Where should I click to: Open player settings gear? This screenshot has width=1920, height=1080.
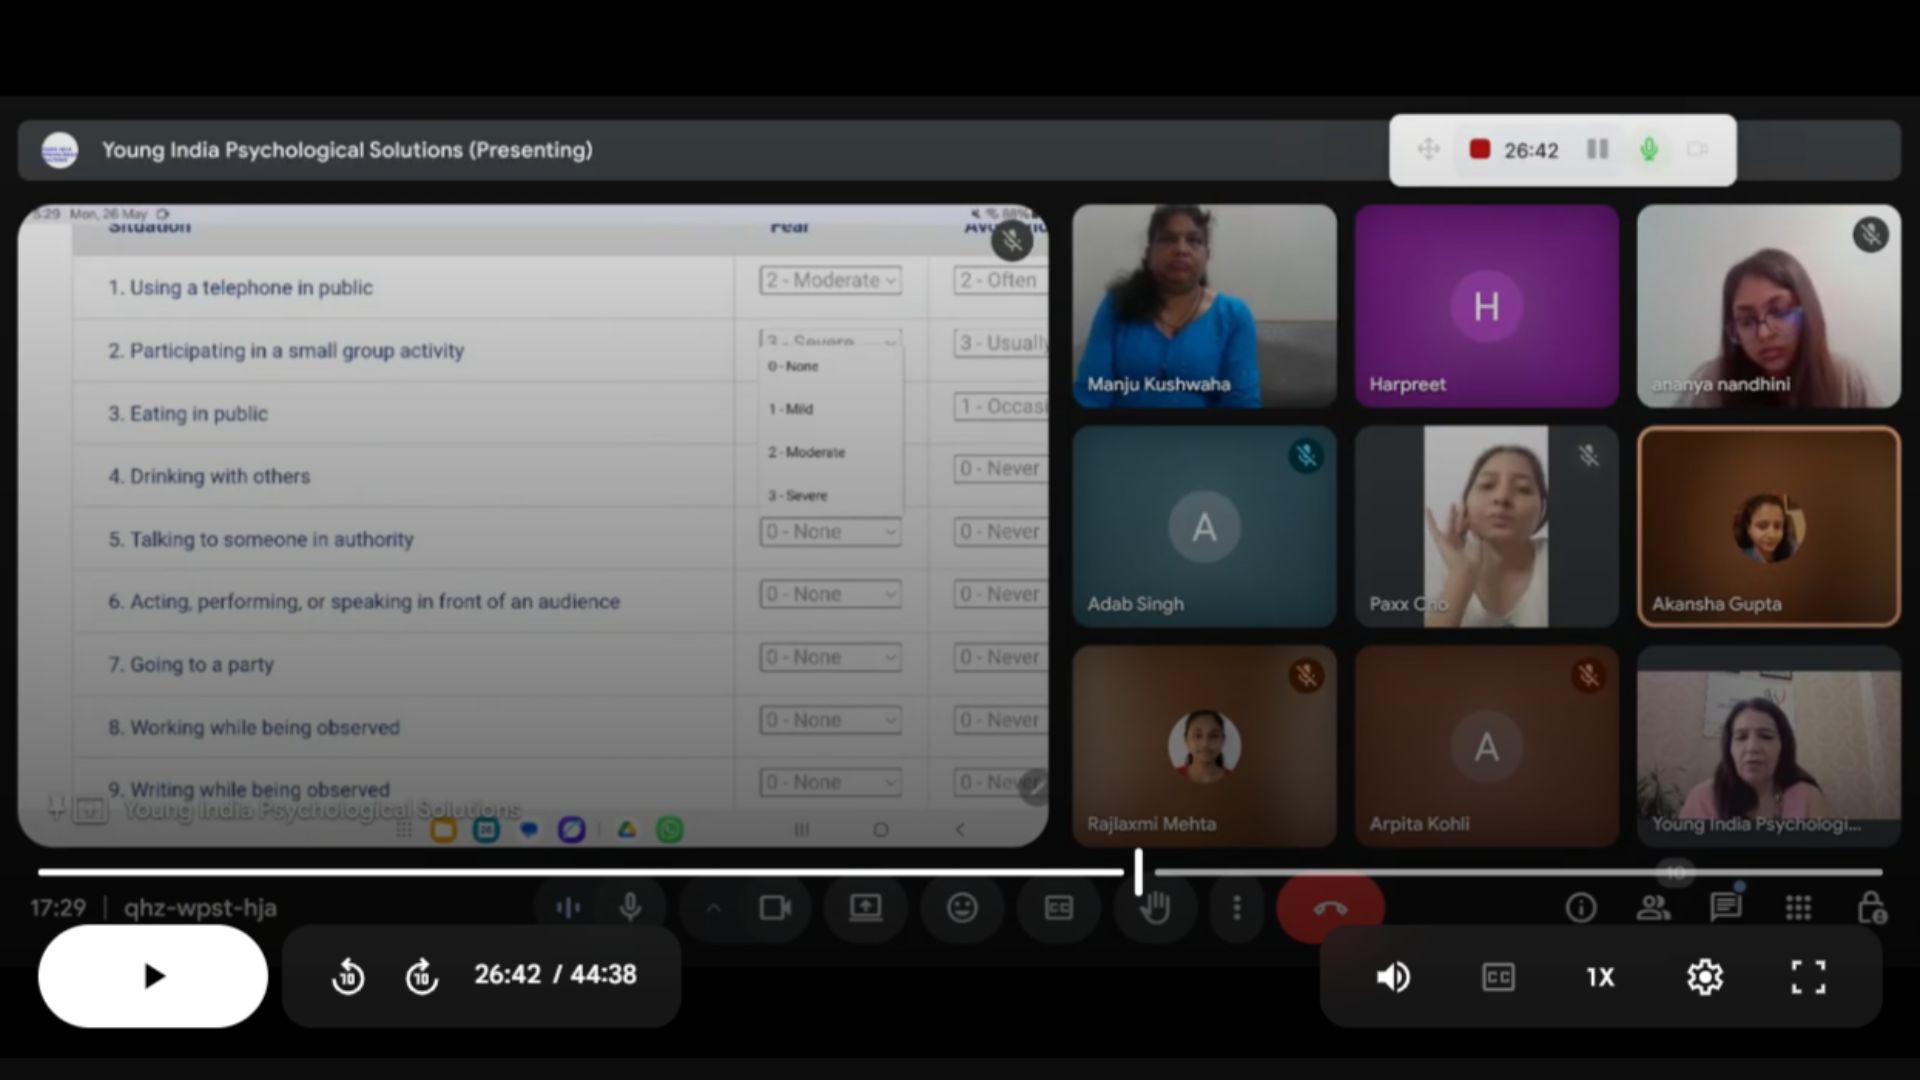pyautogui.click(x=1704, y=976)
